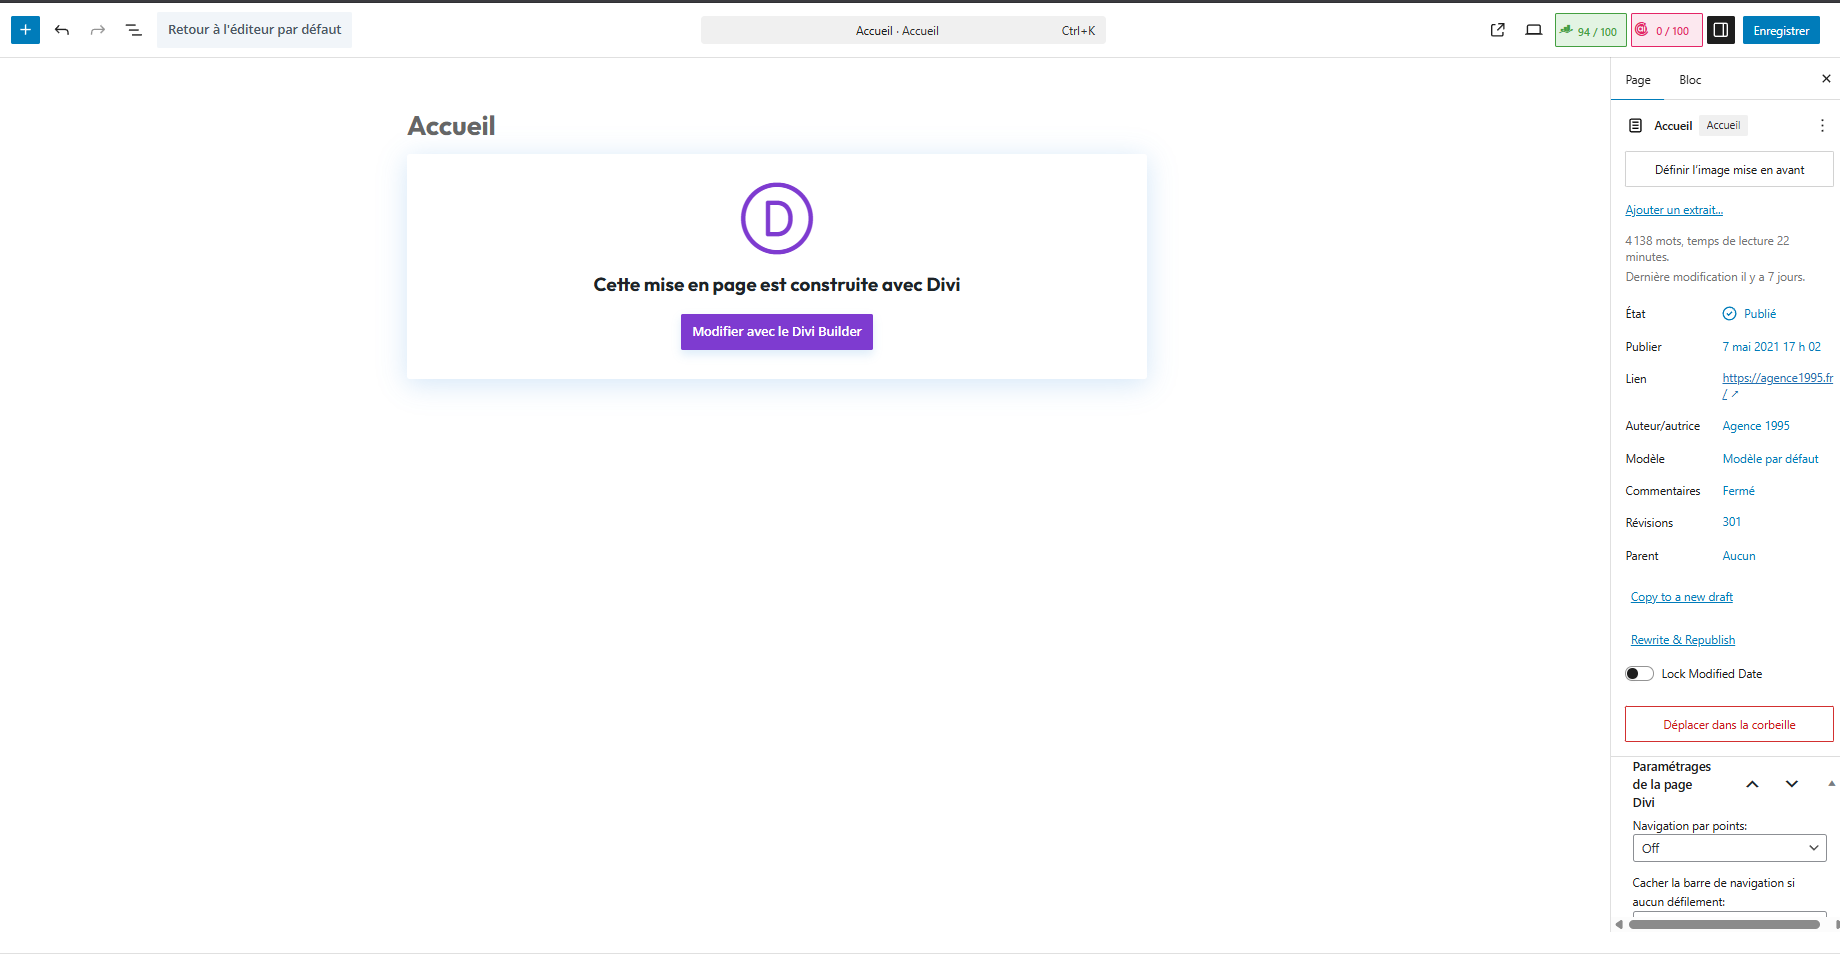Click the Enregistrer button
1840x954 pixels.
1781,31
